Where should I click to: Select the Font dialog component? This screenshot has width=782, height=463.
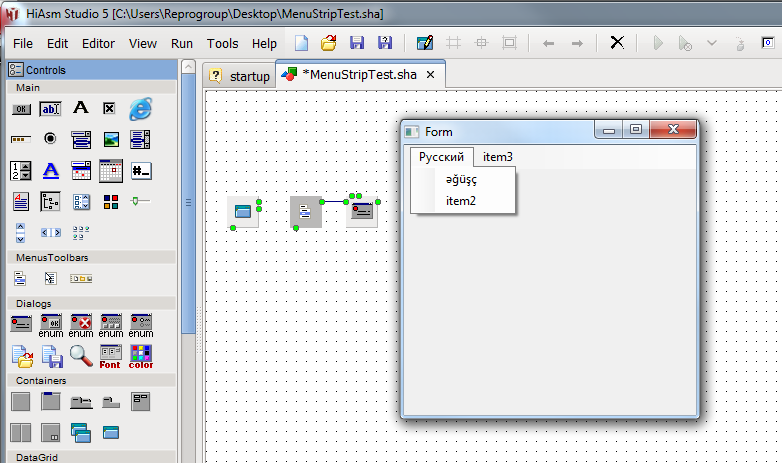pos(110,353)
